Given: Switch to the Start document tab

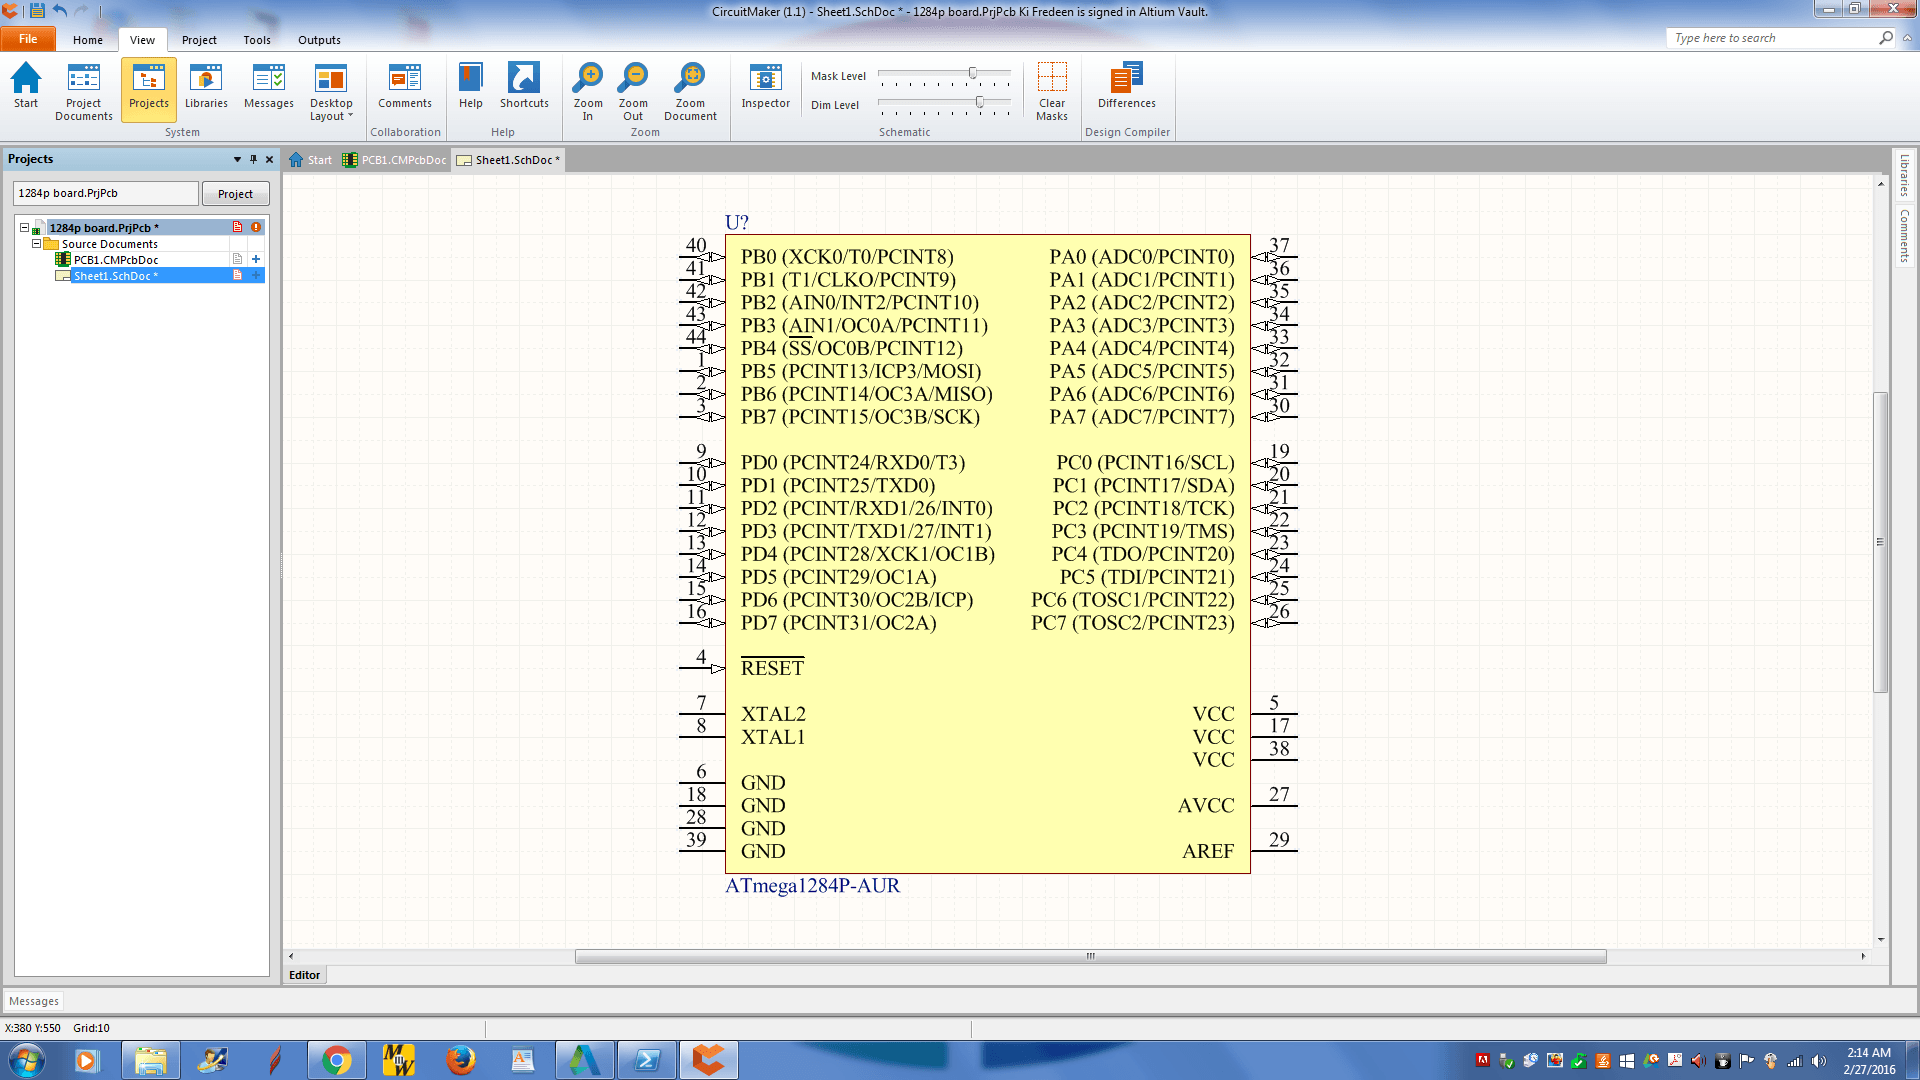Looking at the screenshot, I should (x=310, y=160).
